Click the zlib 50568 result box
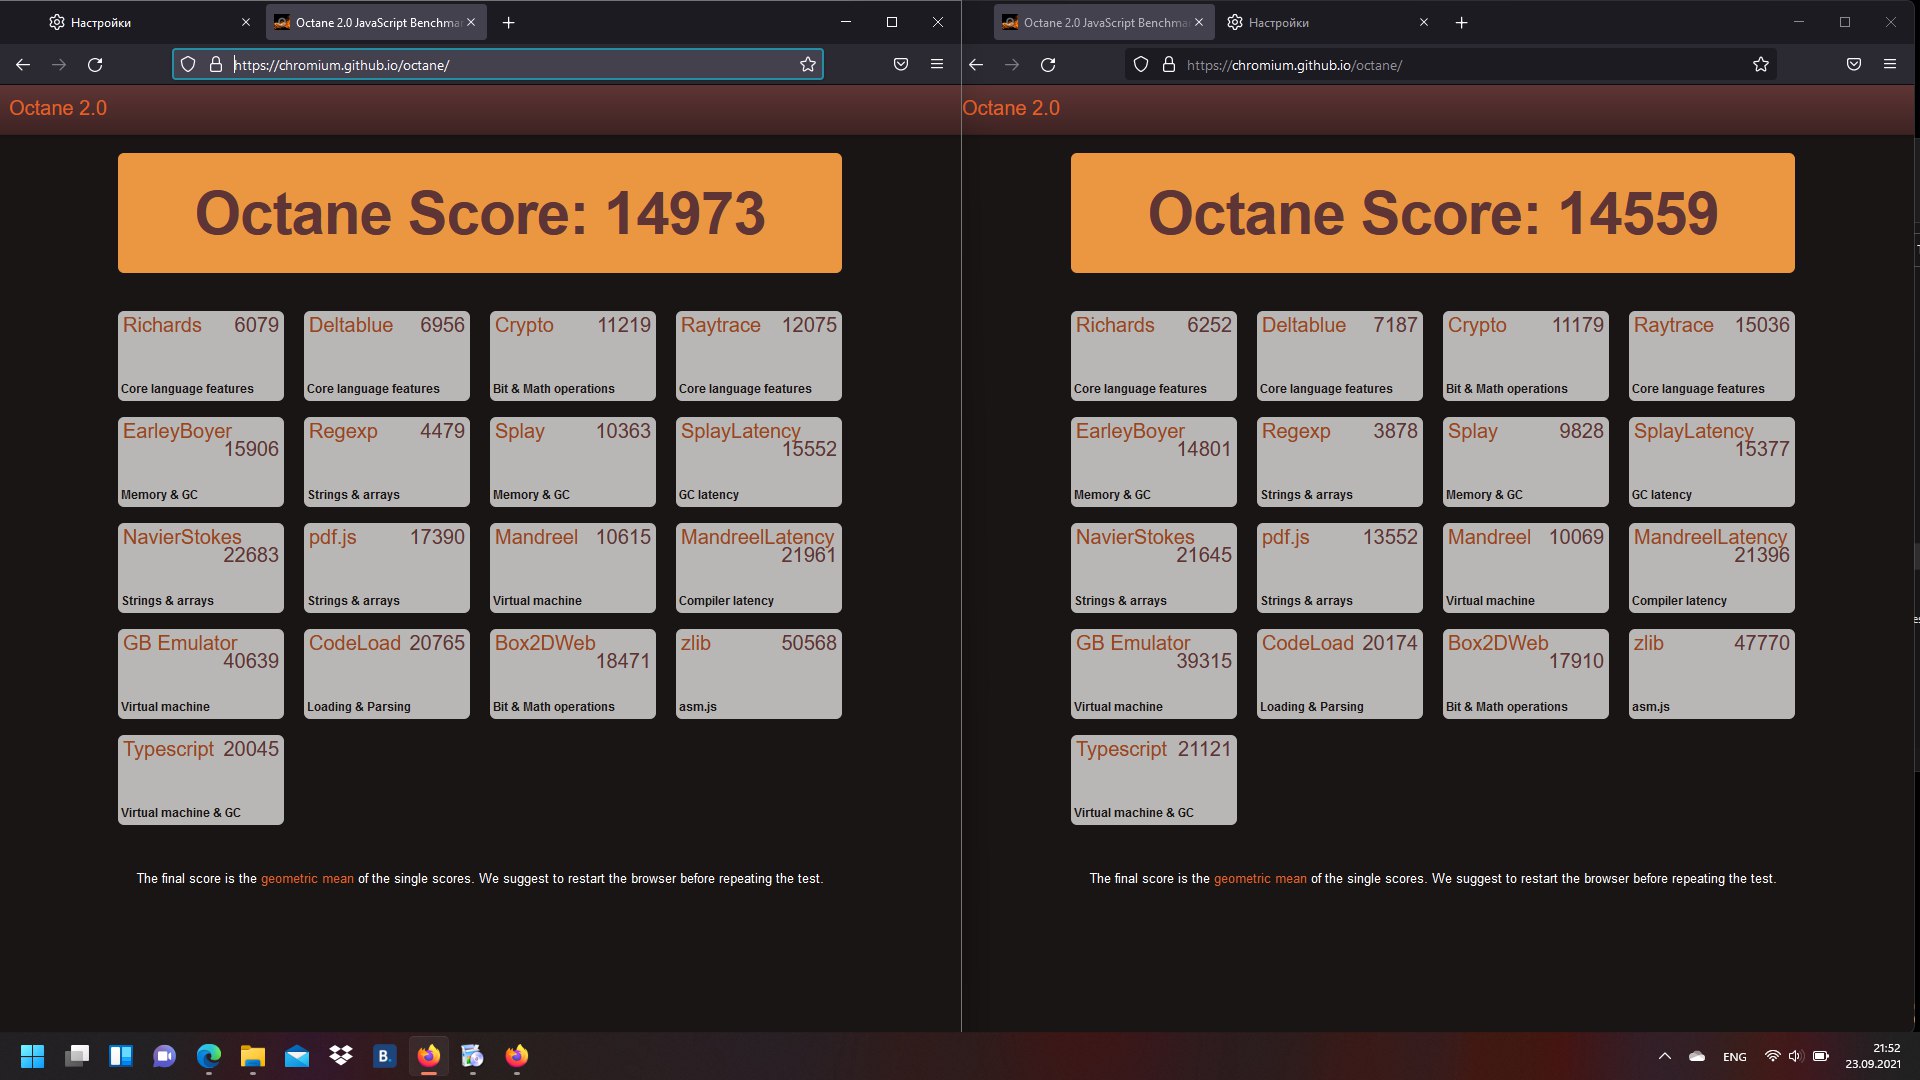This screenshot has height=1080, width=1920. pos(759,674)
